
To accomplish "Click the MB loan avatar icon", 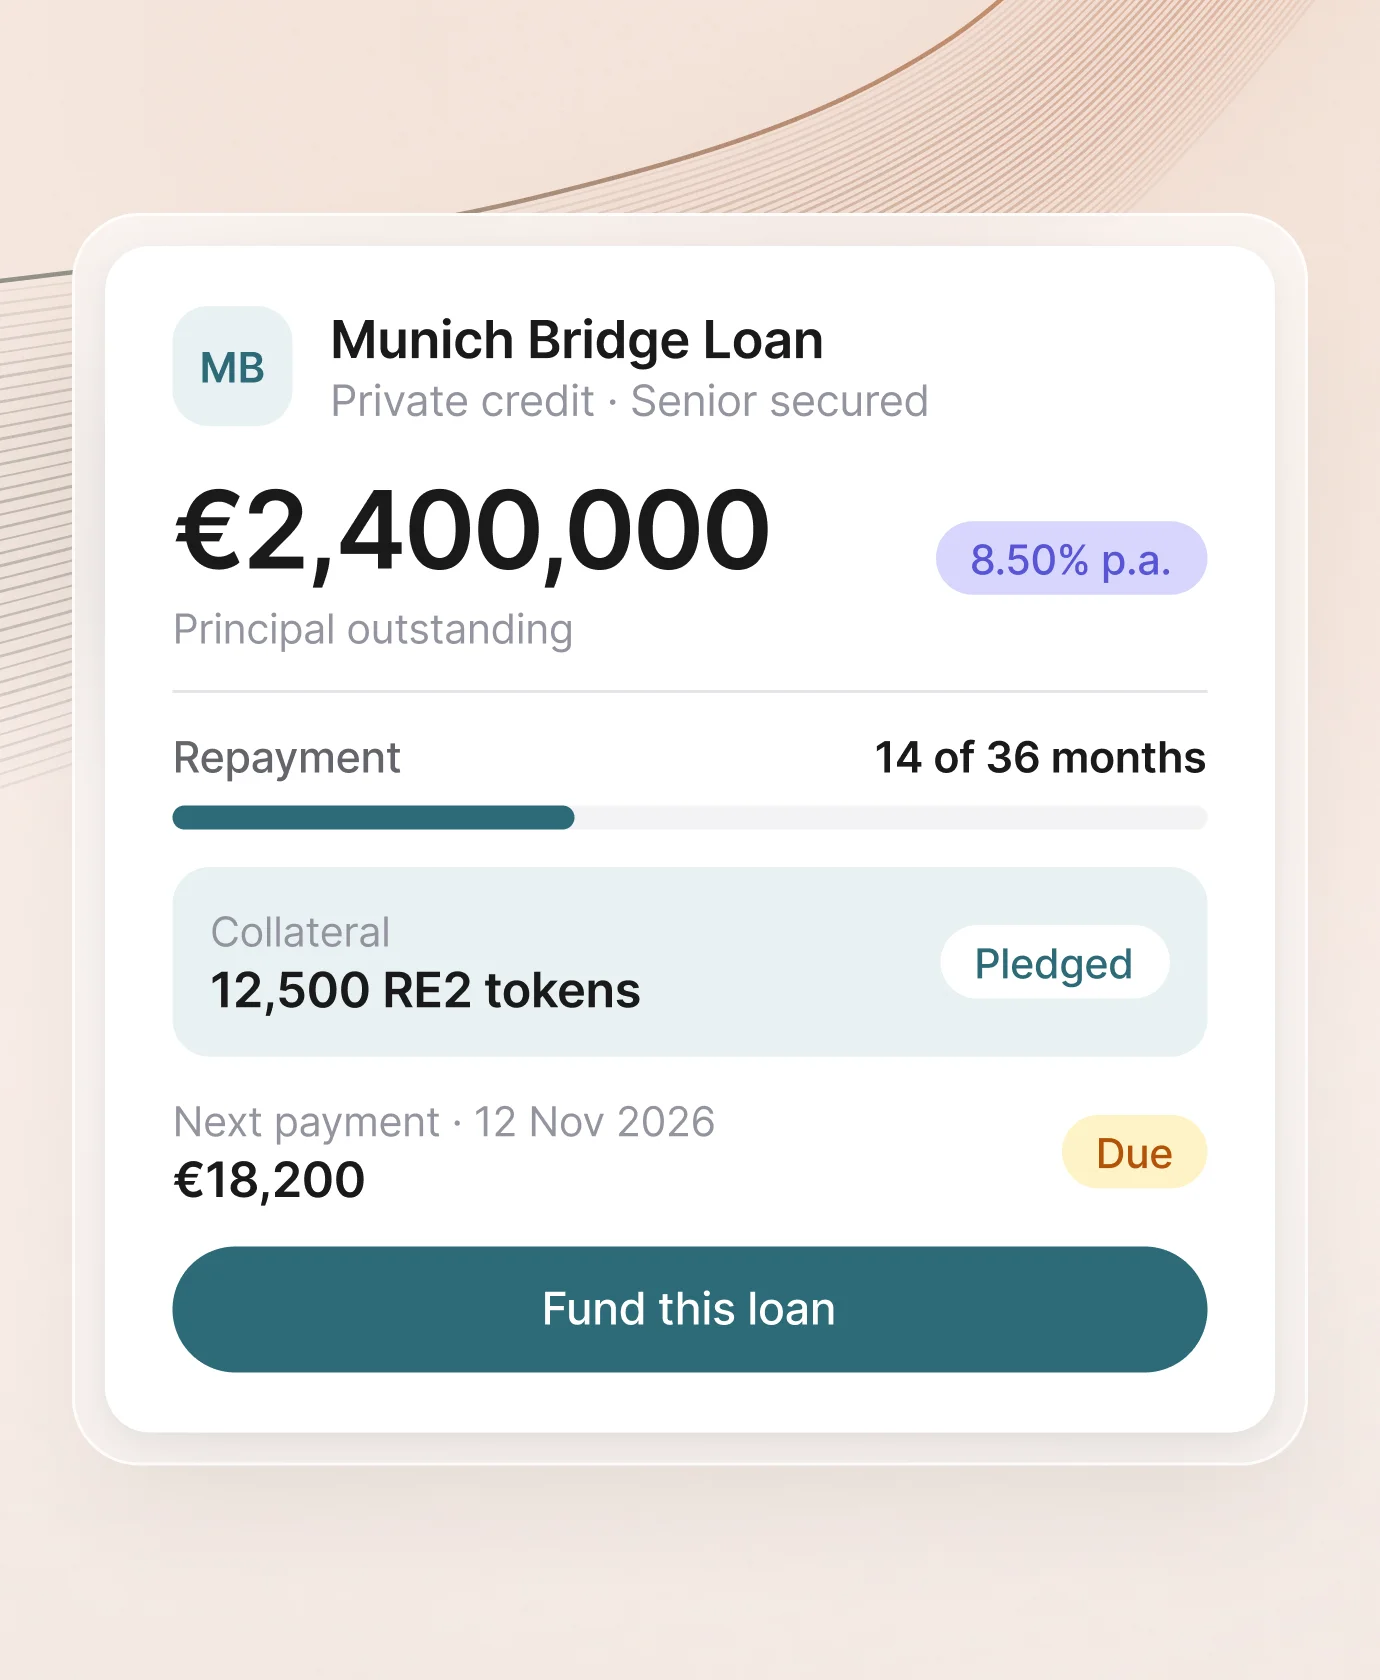I will click(232, 366).
